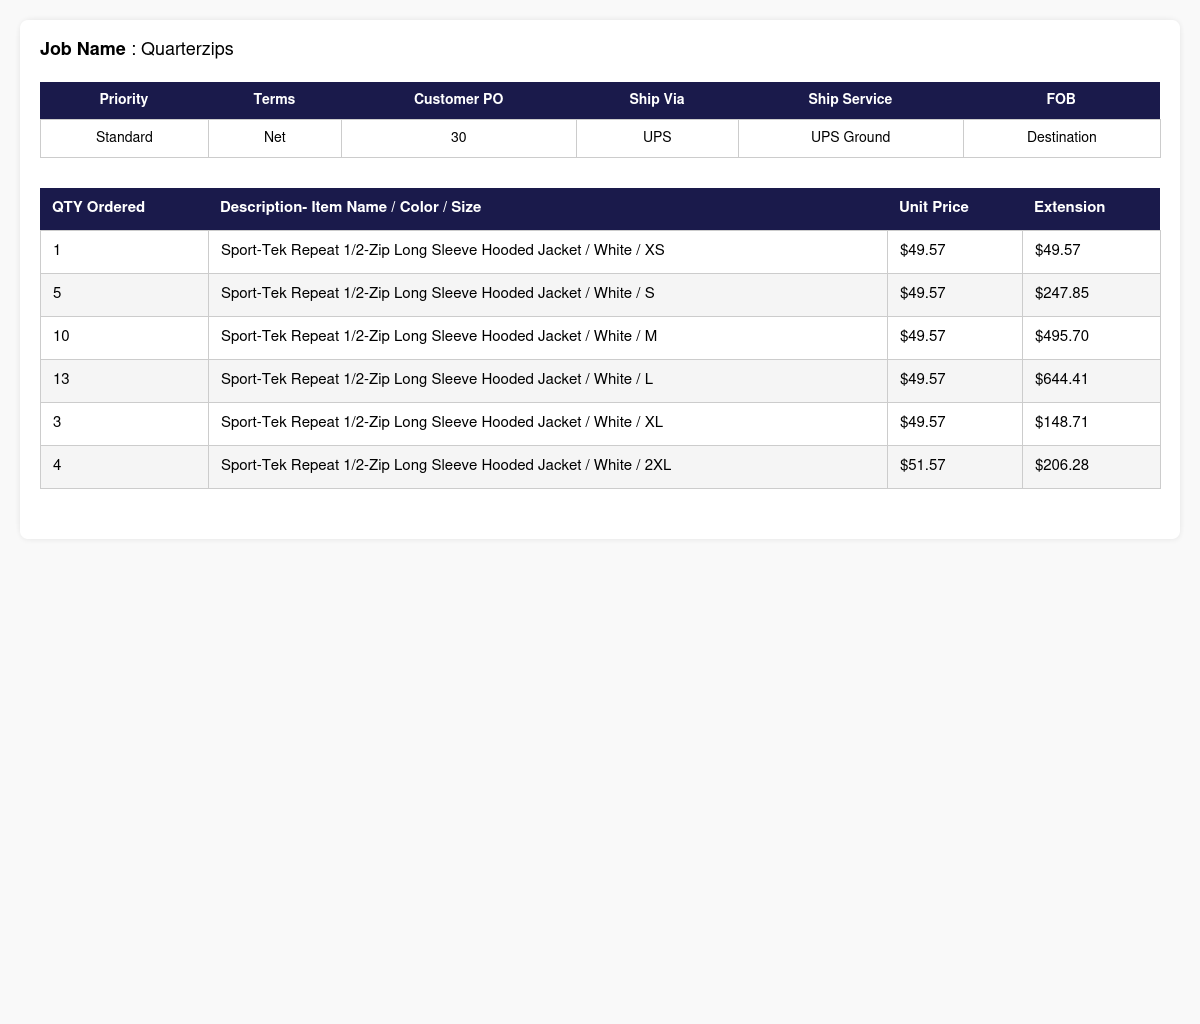Select quantity 13 in the L row
Screen dimensions: 1200x1024
point(124,380)
